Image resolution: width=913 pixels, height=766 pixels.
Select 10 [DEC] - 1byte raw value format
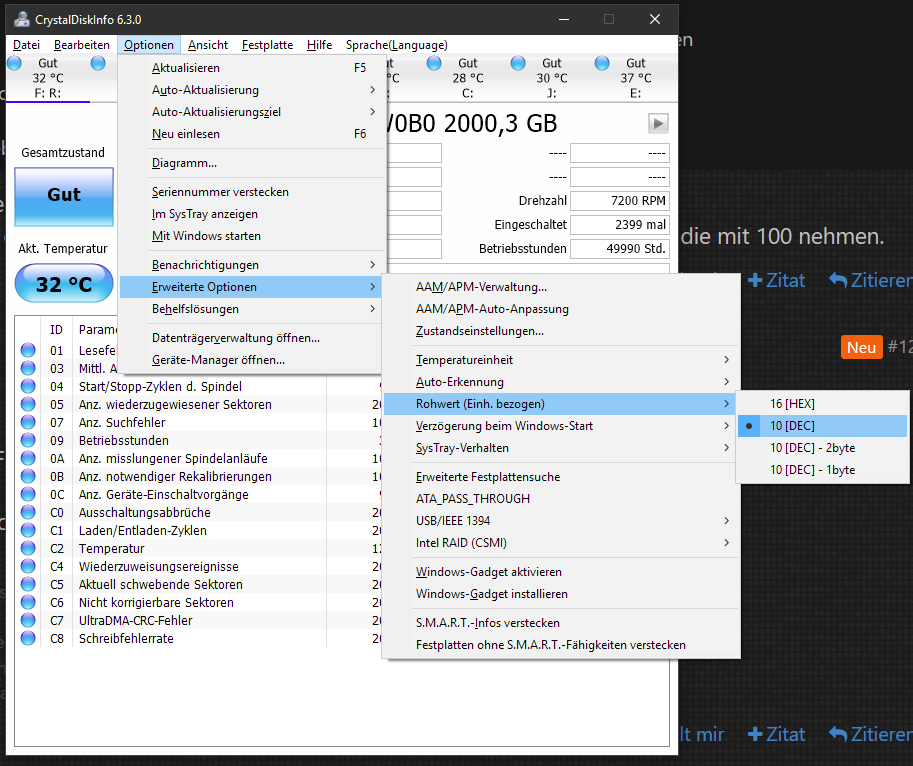click(822, 470)
